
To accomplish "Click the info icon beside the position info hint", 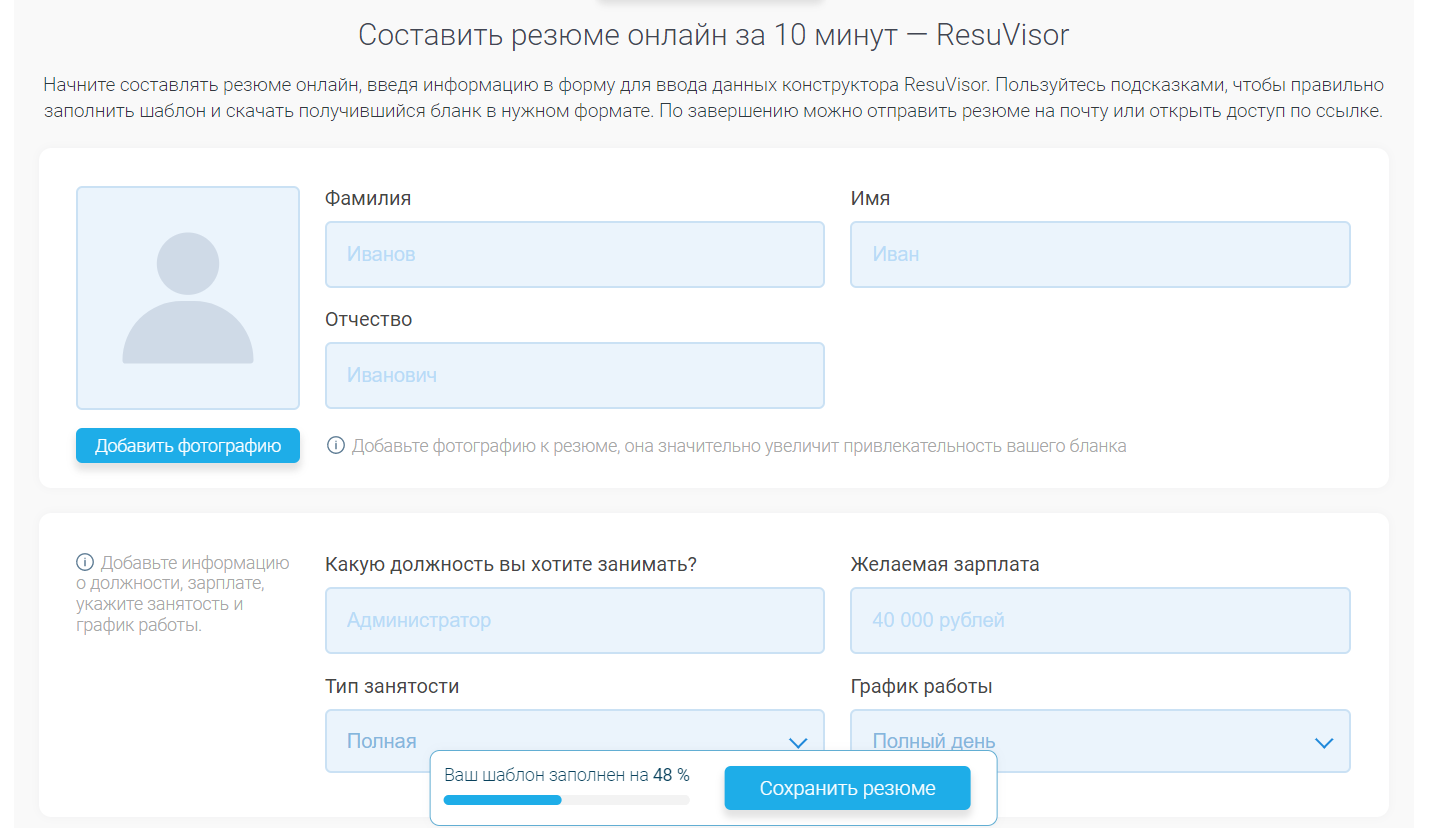I will click(x=85, y=562).
